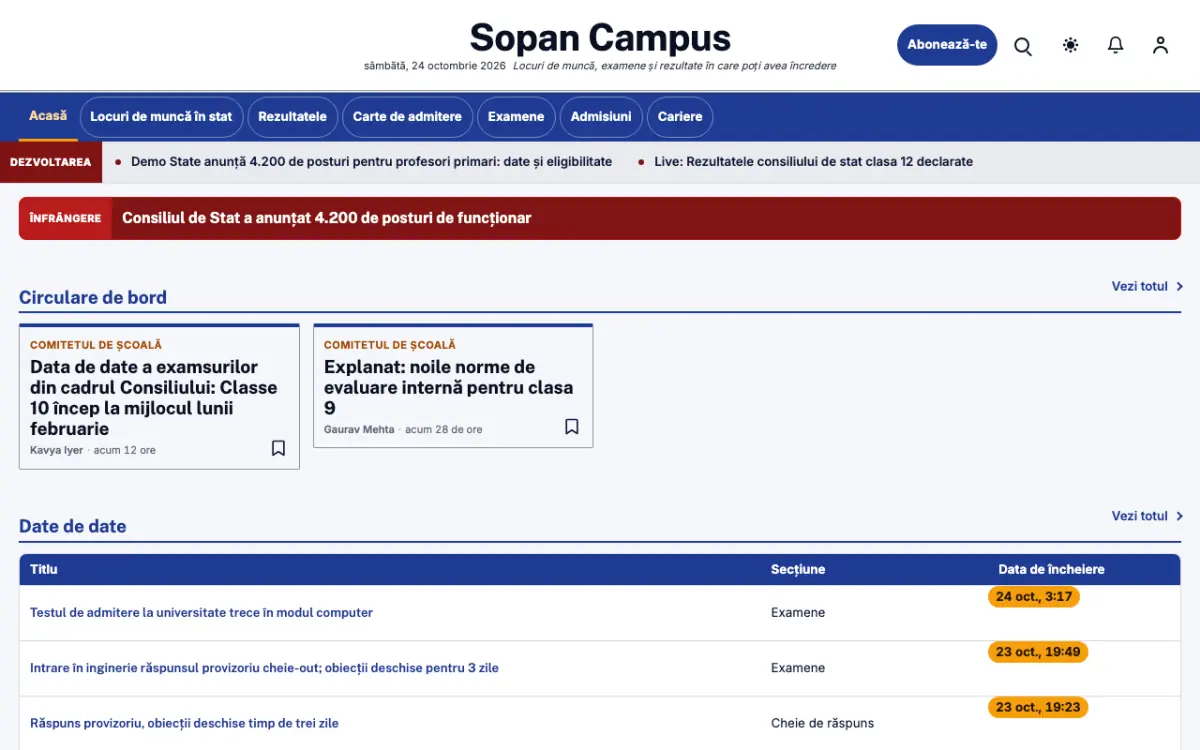Open notifications bell icon
1200x750 pixels.
point(1116,45)
